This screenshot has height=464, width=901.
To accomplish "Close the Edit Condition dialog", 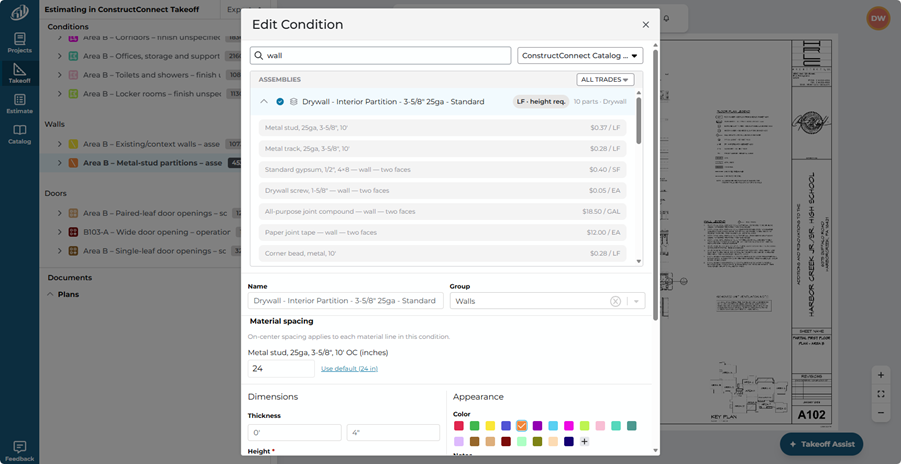I will (x=645, y=25).
